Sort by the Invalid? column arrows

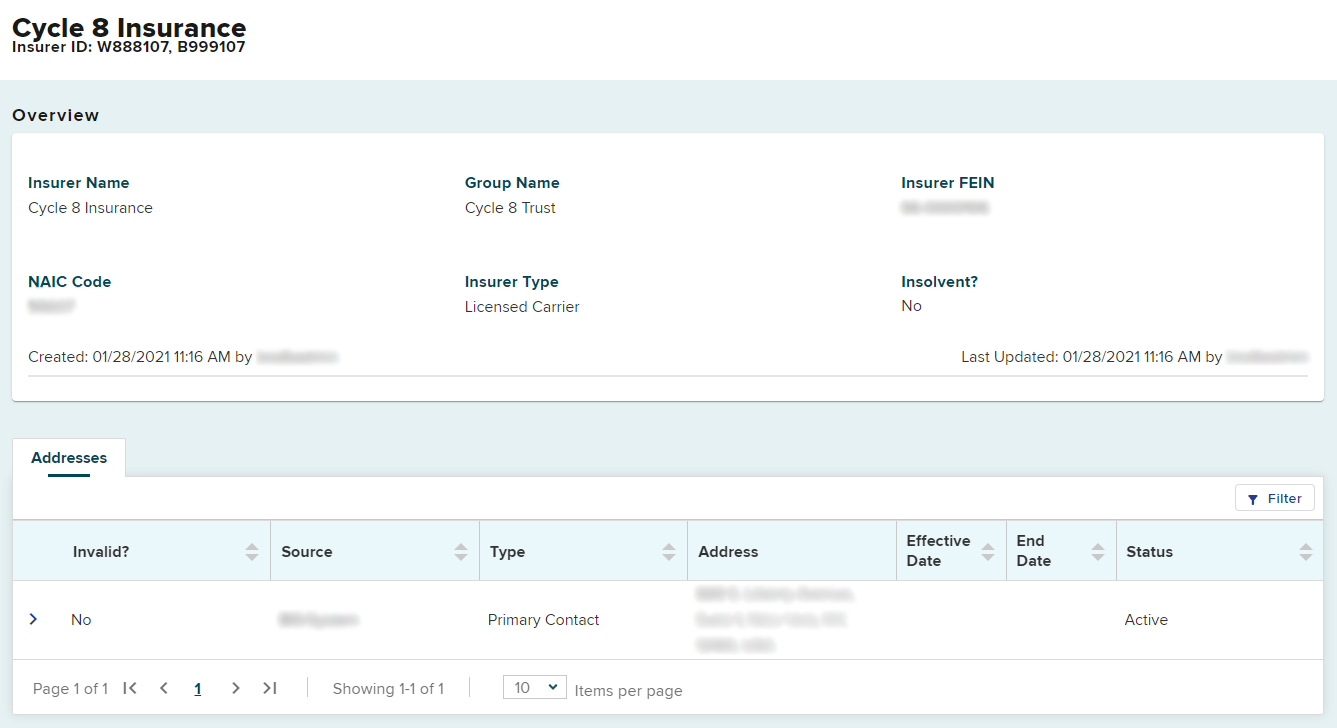pyautogui.click(x=252, y=552)
